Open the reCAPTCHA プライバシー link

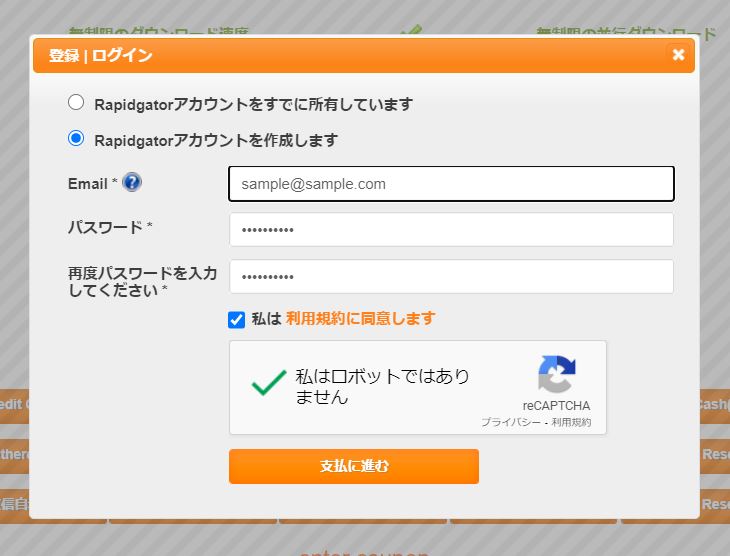[x=510, y=423]
